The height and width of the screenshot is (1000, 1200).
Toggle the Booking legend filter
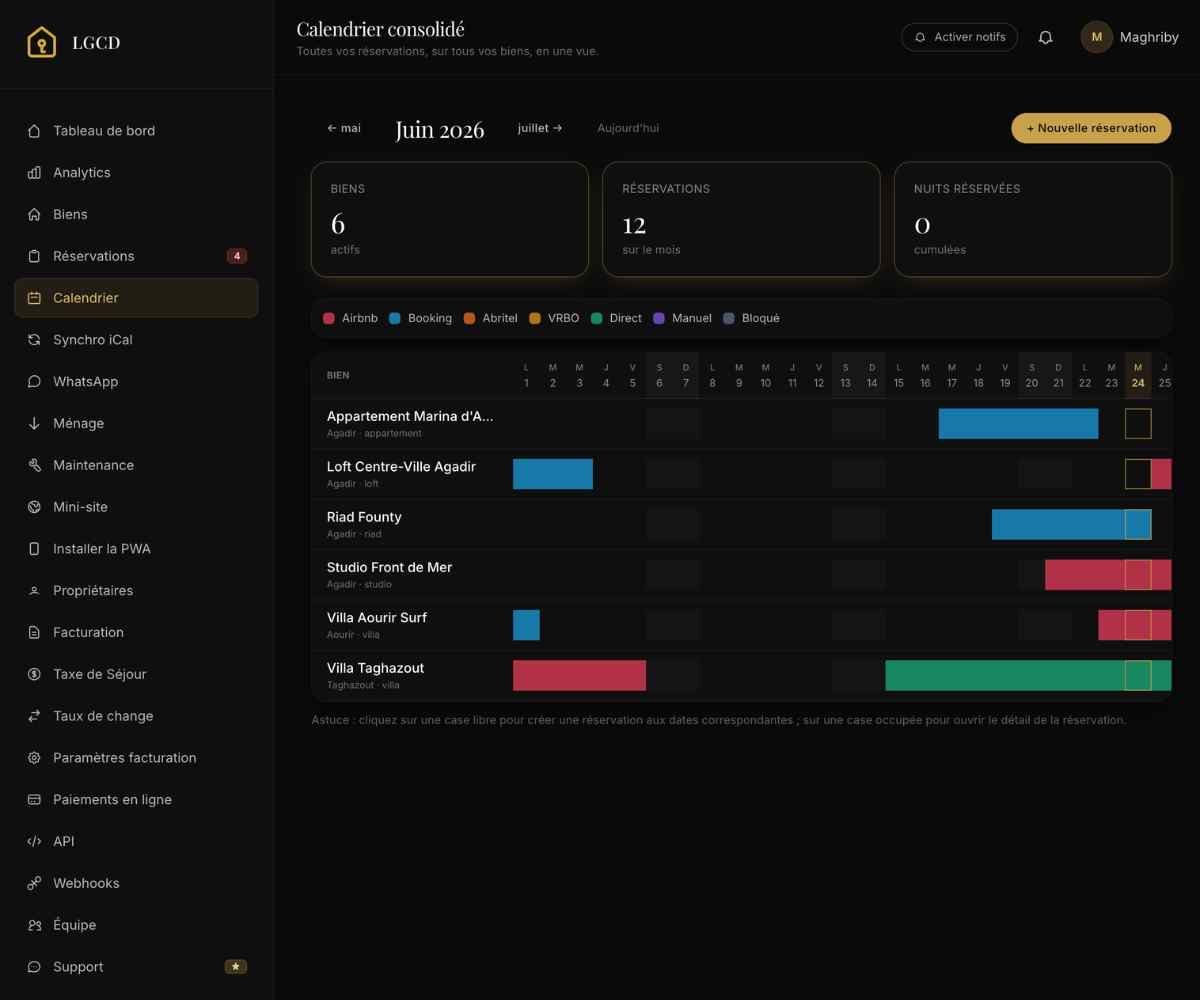(x=420, y=318)
